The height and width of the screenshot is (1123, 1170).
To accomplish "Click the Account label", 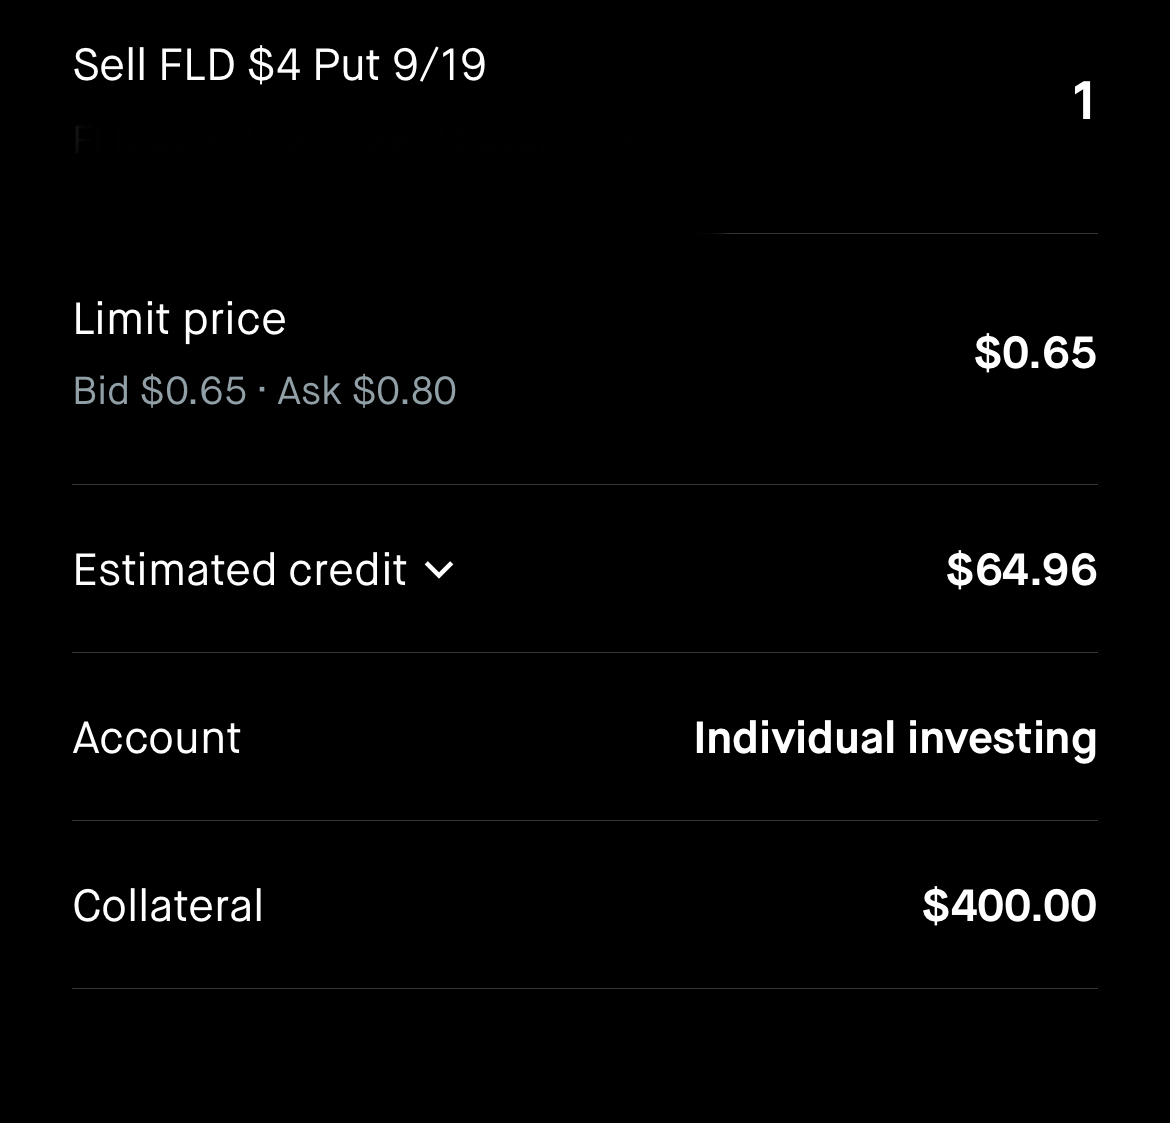I will [157, 738].
